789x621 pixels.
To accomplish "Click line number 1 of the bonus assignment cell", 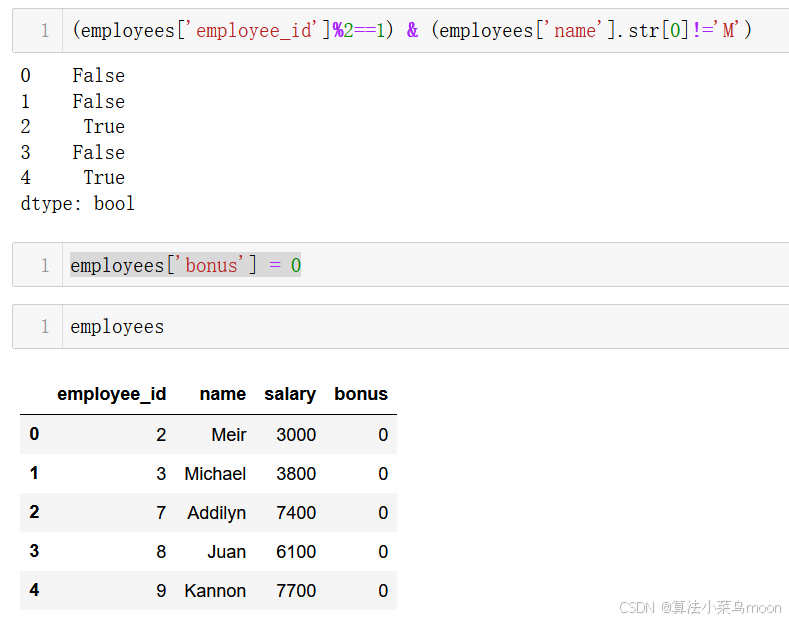I will 45,265.
